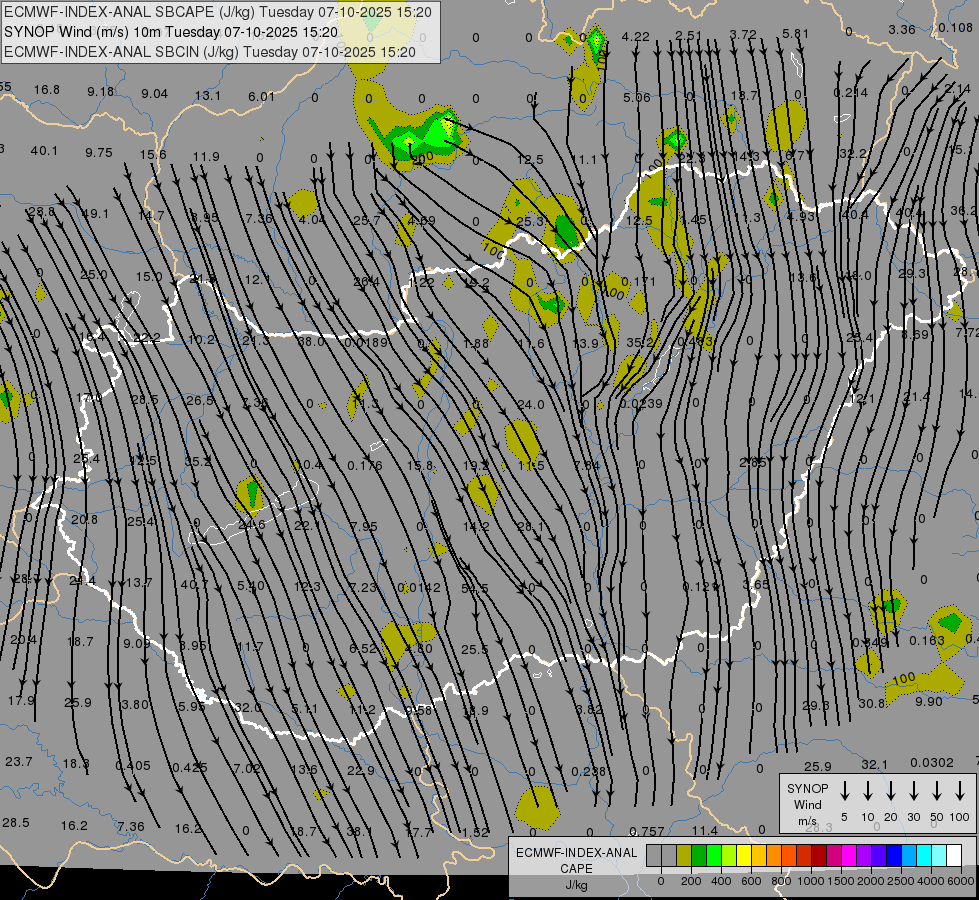This screenshot has width=979, height=900.
Task: Select the dark green CAPE legend swatch
Action: tap(699, 856)
